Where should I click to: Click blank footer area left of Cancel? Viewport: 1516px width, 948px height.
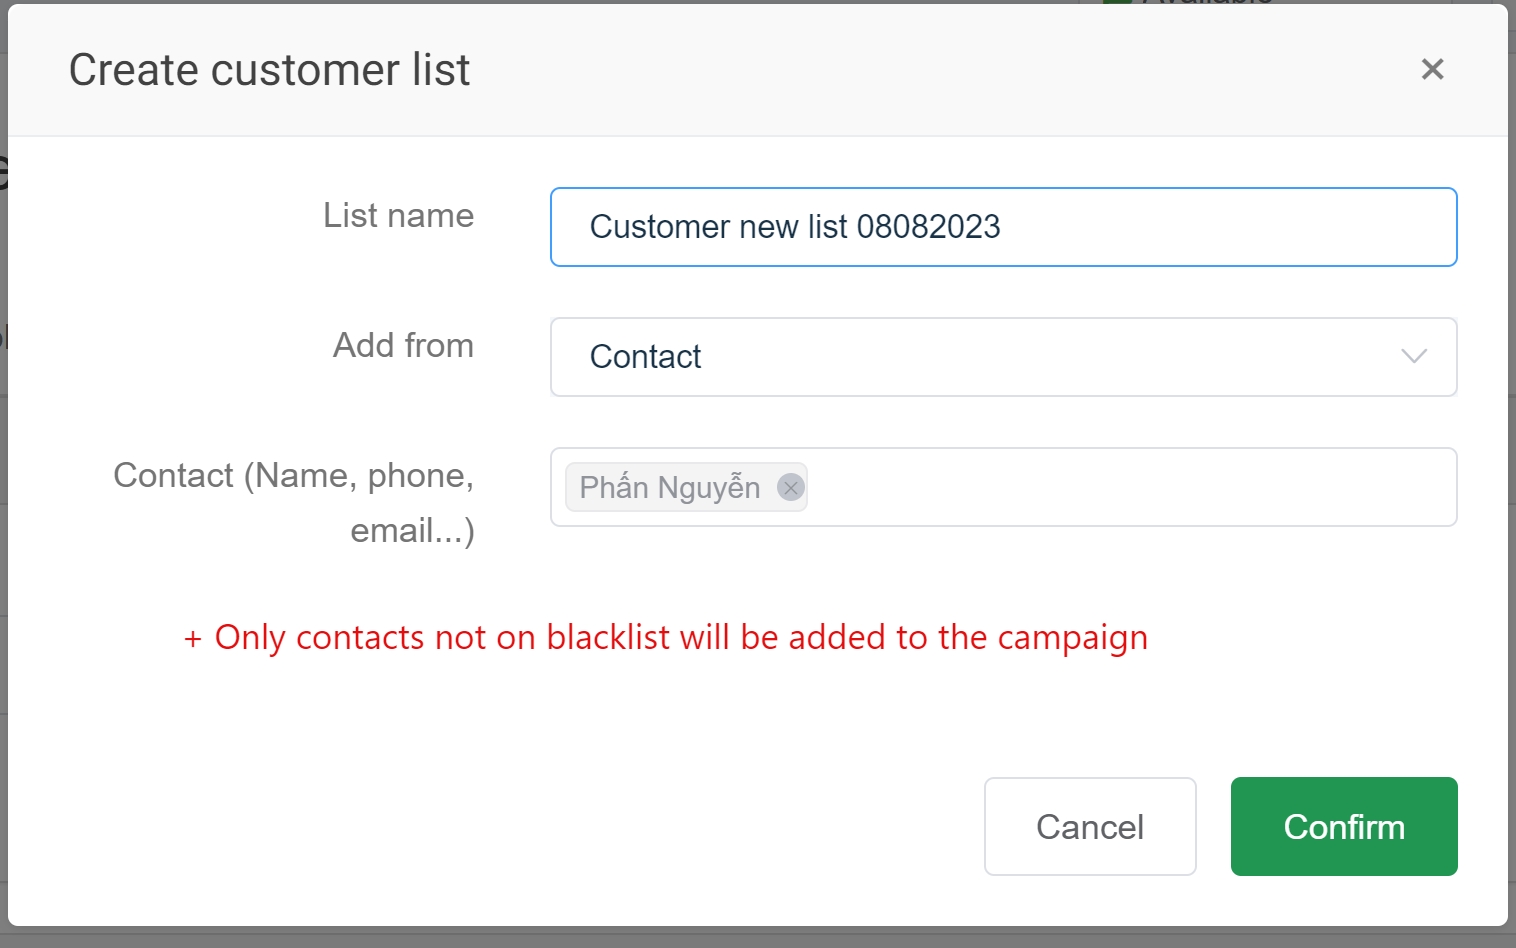click(500, 826)
